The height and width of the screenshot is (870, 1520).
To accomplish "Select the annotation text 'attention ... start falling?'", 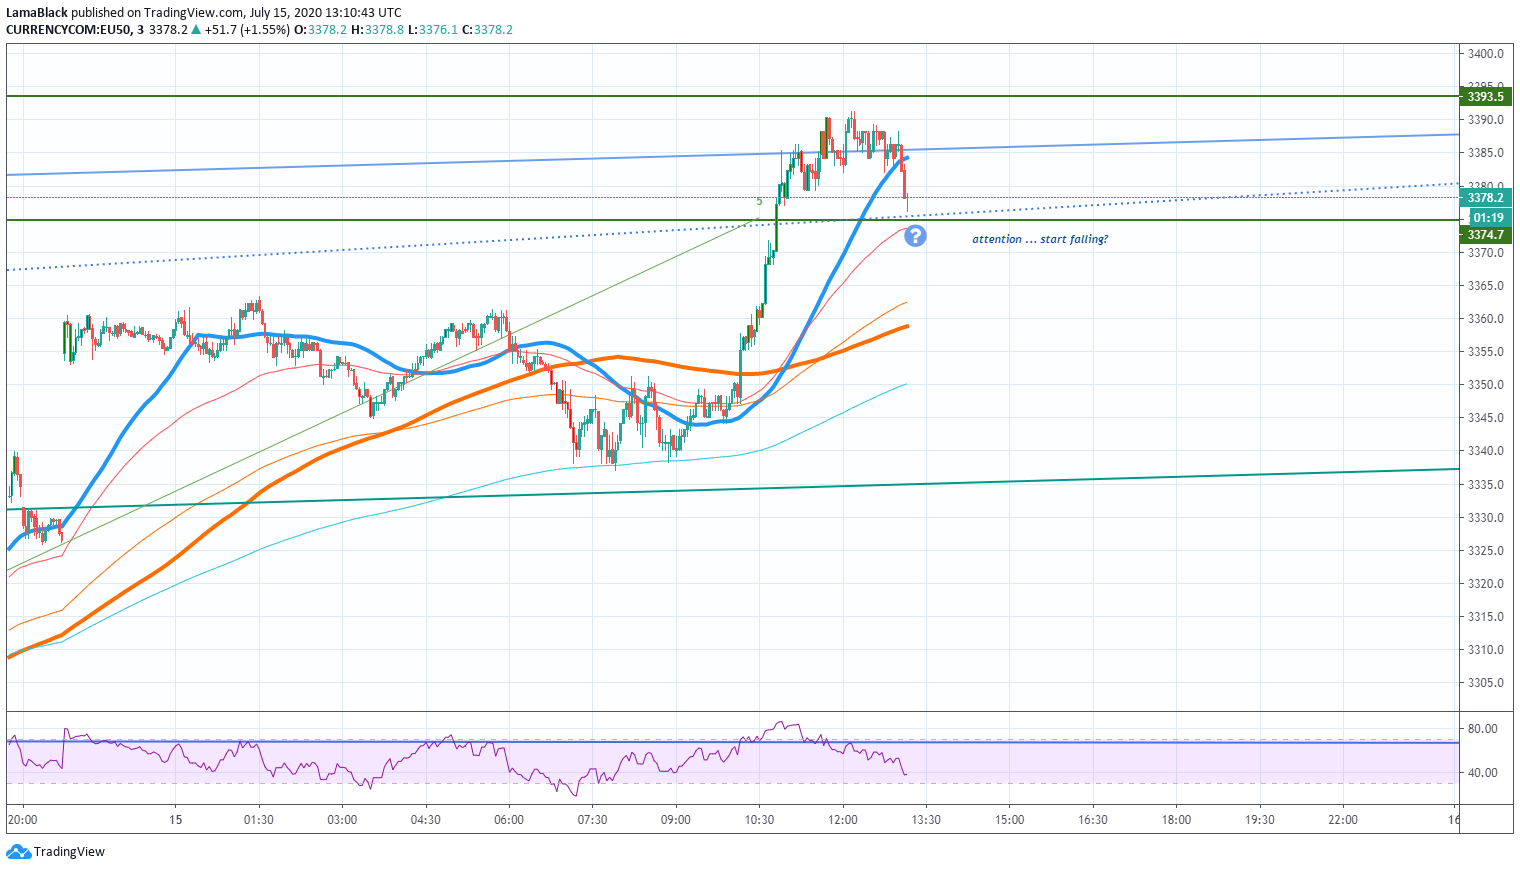I will [1040, 239].
